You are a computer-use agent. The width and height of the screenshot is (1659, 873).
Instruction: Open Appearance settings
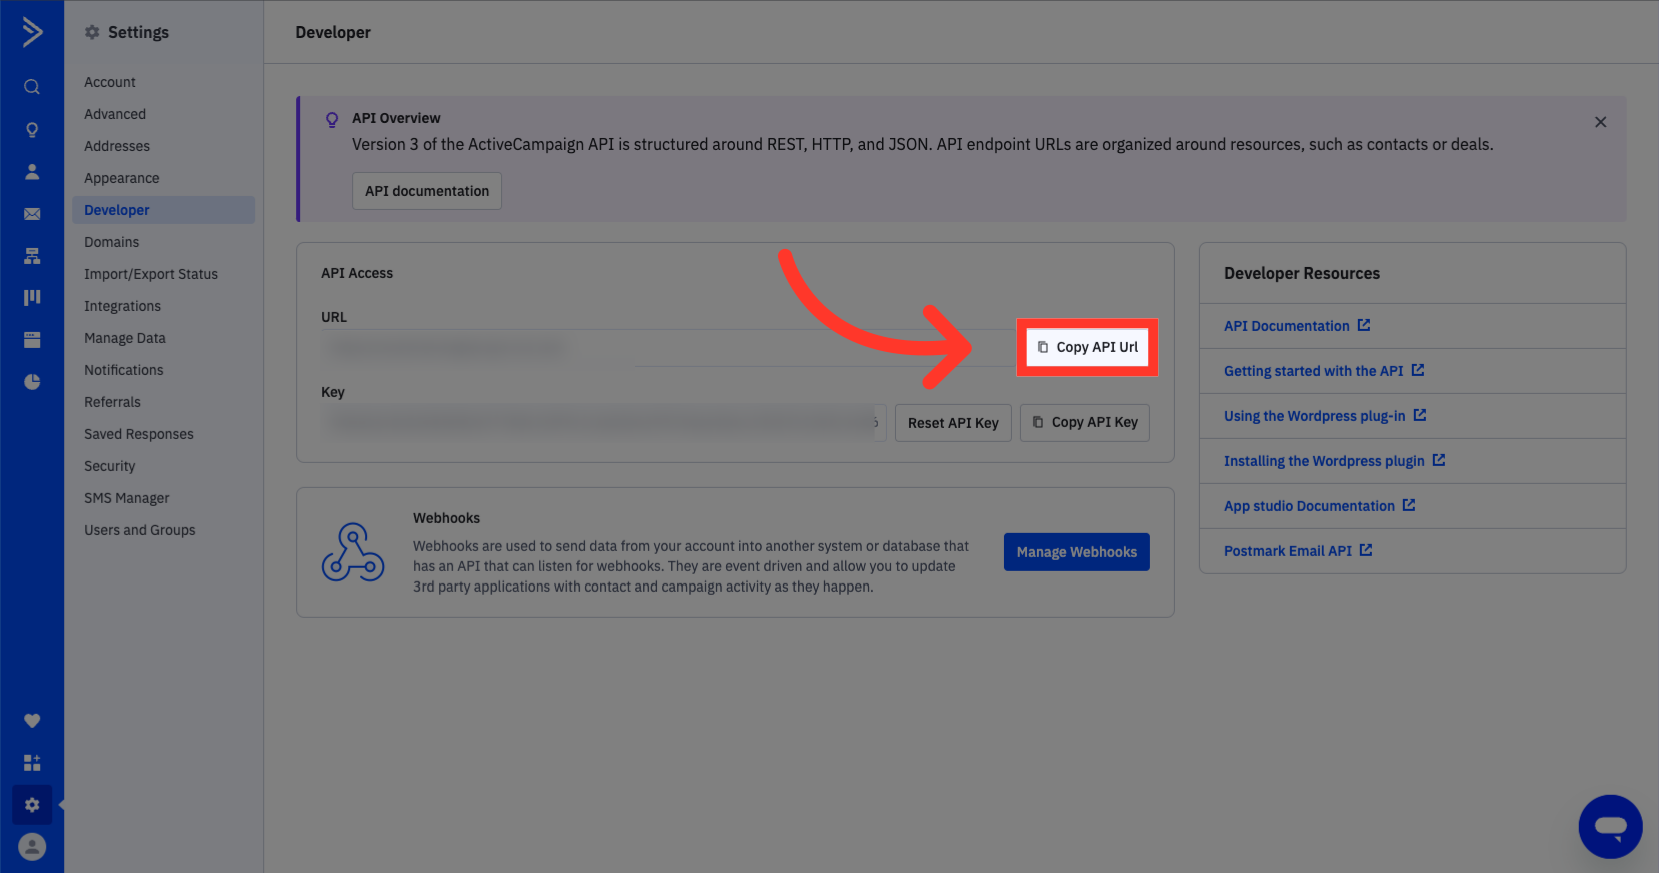click(122, 178)
